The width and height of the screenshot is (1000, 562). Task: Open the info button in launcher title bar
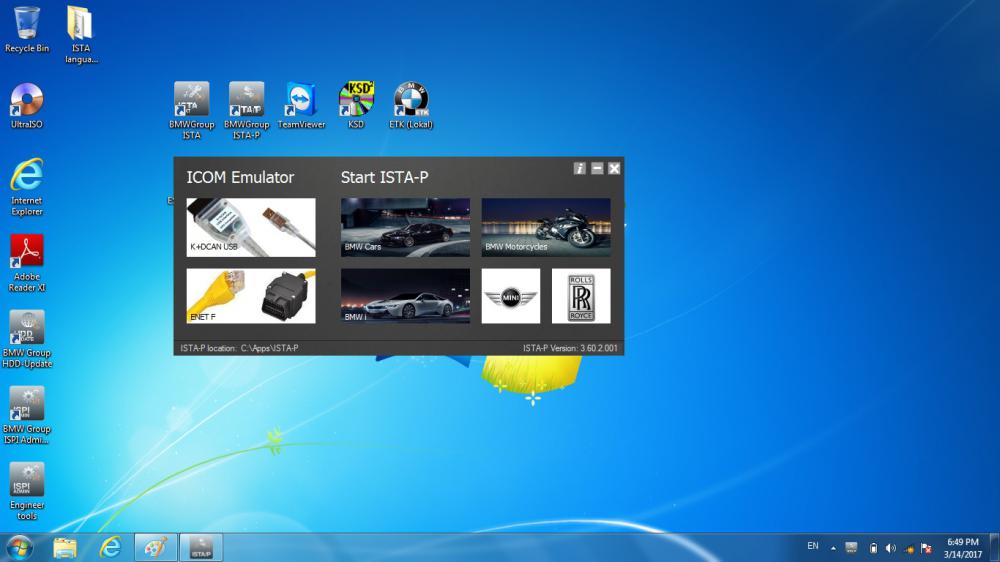pos(579,168)
